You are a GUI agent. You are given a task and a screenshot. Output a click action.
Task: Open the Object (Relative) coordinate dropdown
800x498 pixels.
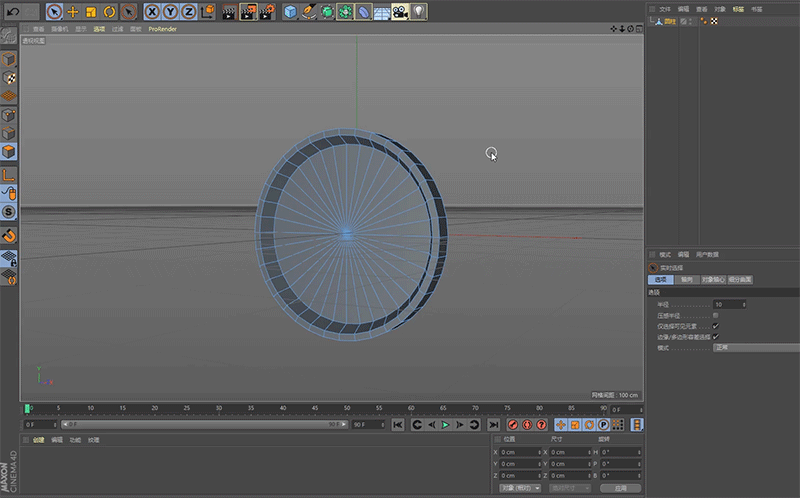520,488
